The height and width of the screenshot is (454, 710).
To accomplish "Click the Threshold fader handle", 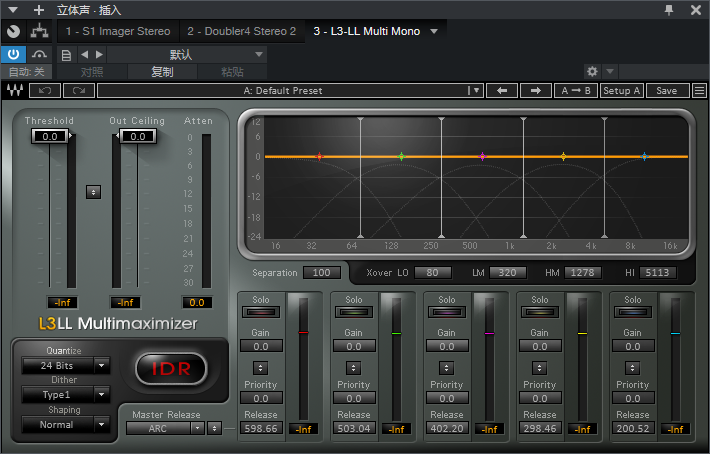I will 51,136.
